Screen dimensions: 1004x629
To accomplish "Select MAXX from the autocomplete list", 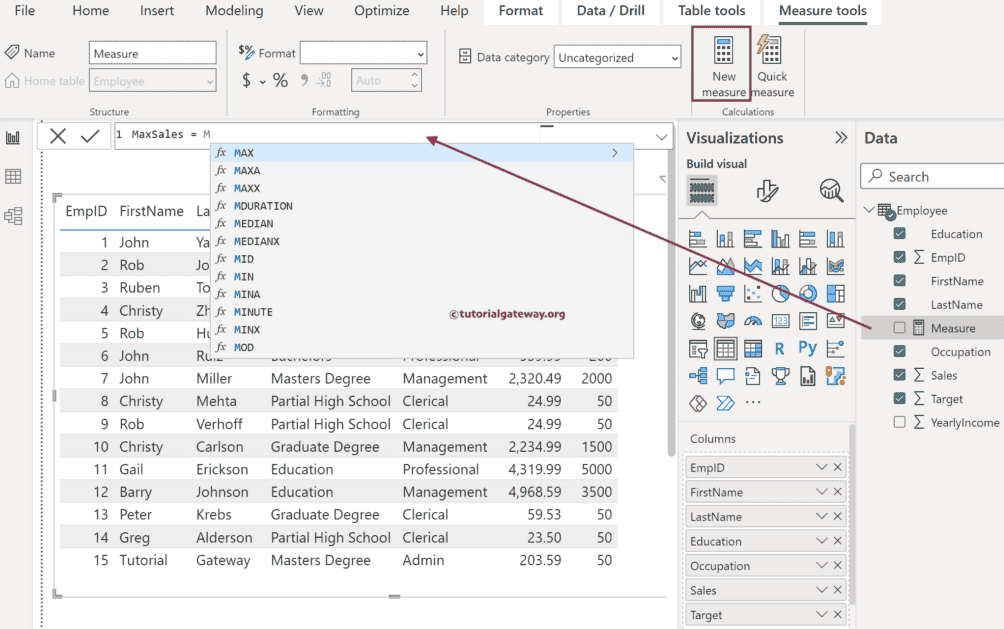I will (x=246, y=188).
